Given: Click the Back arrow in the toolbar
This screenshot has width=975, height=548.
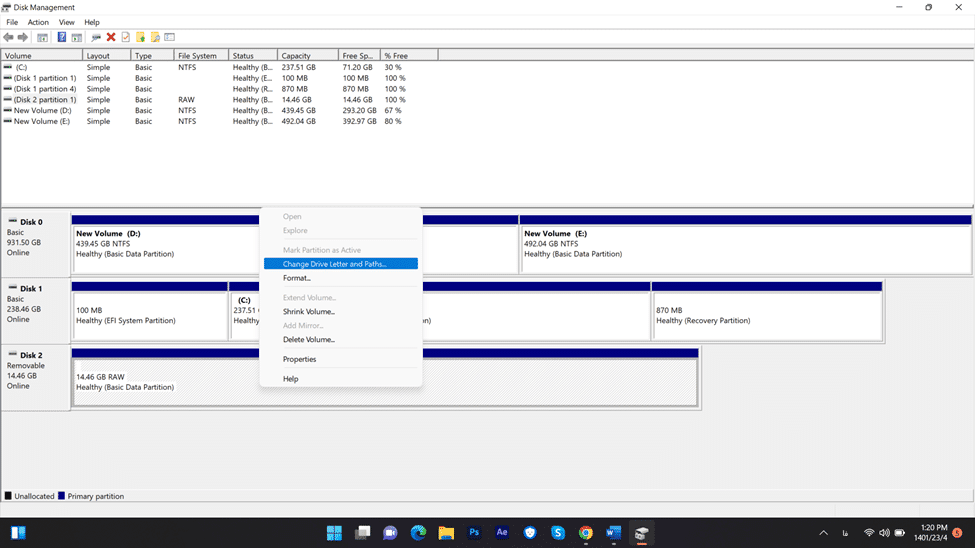Looking at the screenshot, I should [x=8, y=37].
